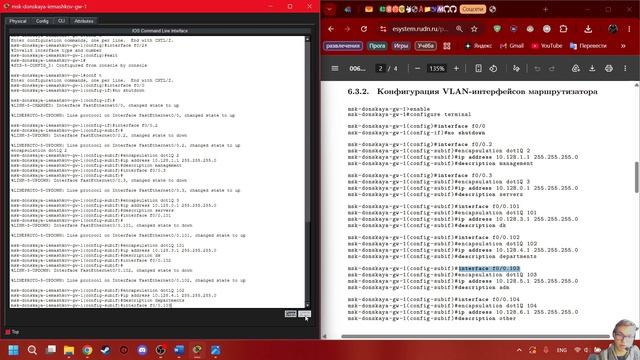640x360 pixels.
Task: Open the Прога bookmark folder
Action: [377, 46]
